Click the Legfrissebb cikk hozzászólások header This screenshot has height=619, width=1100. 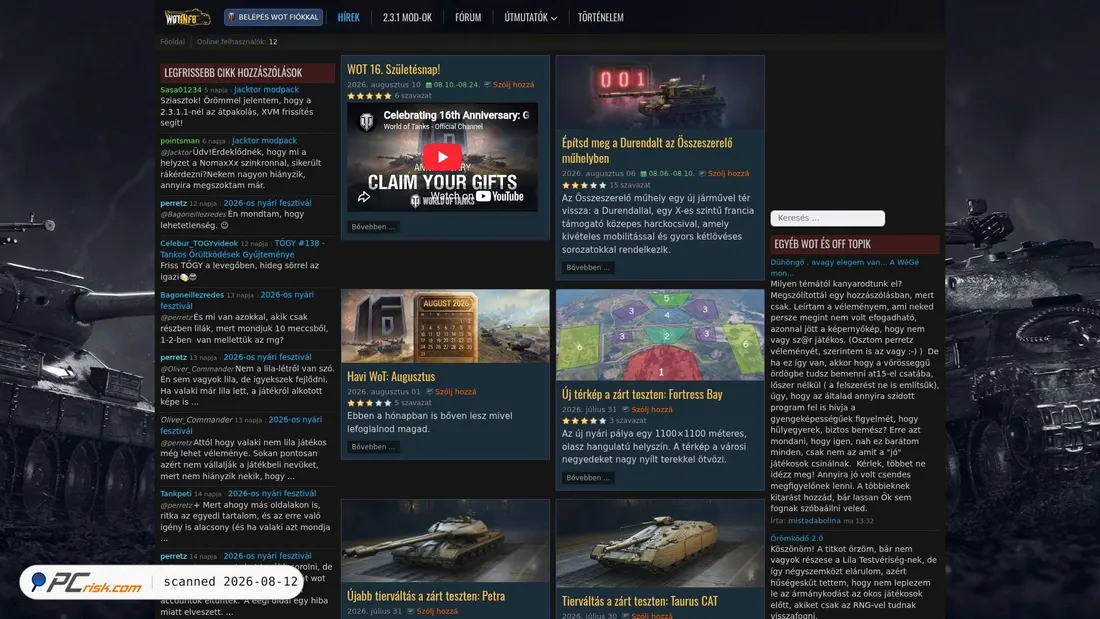tap(247, 72)
